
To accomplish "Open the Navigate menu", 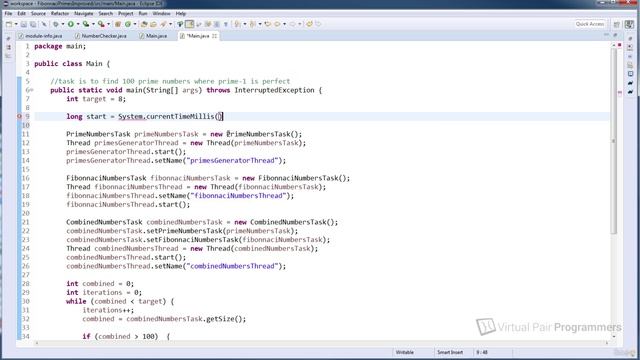I will tap(84, 13).
